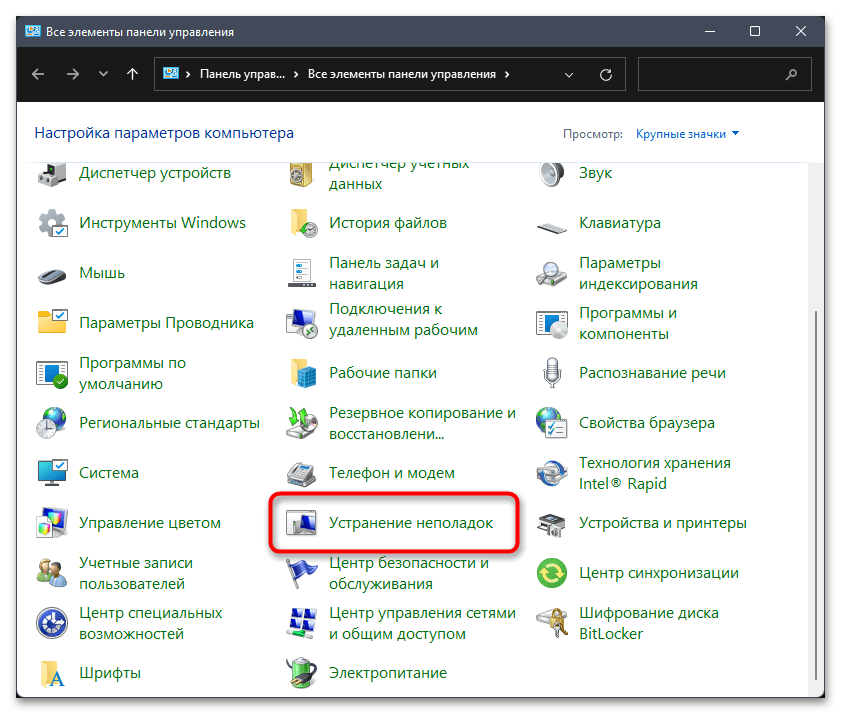Click the Электропитание battery icon

(x=302, y=672)
